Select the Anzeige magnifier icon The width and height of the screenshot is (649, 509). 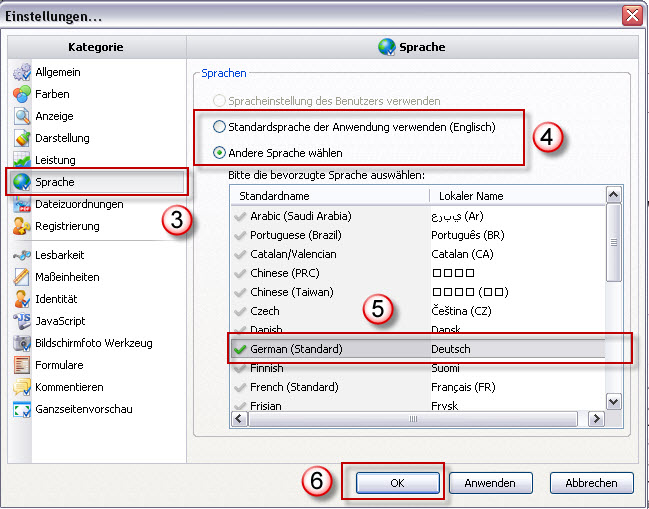tap(22, 116)
